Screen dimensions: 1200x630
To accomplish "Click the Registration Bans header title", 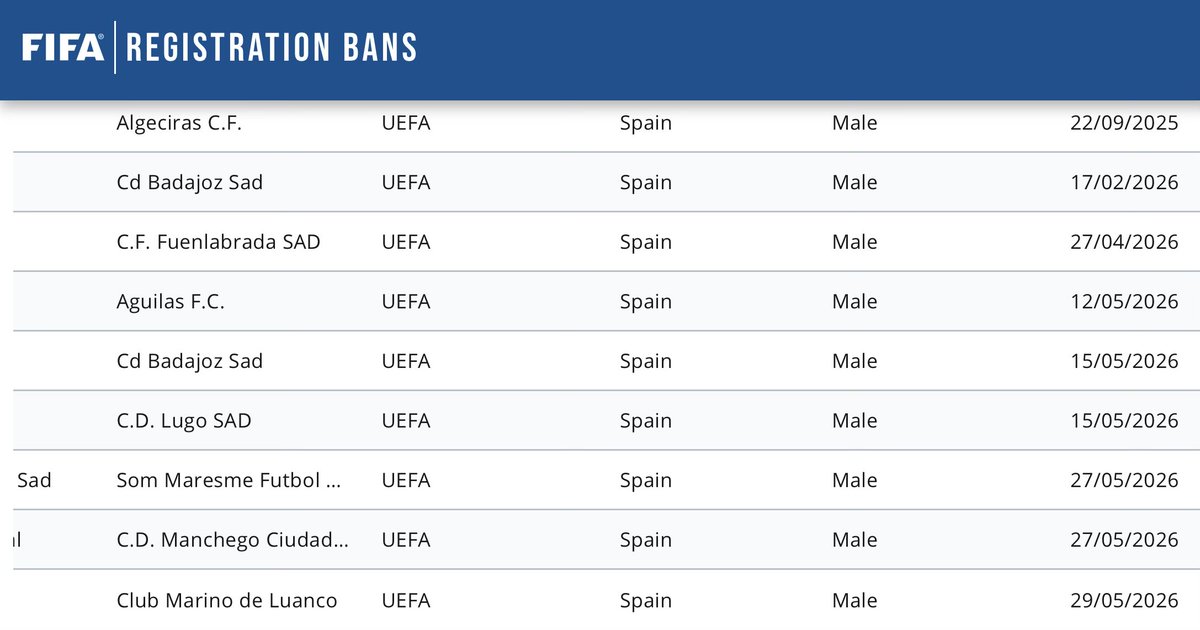I will (271, 47).
